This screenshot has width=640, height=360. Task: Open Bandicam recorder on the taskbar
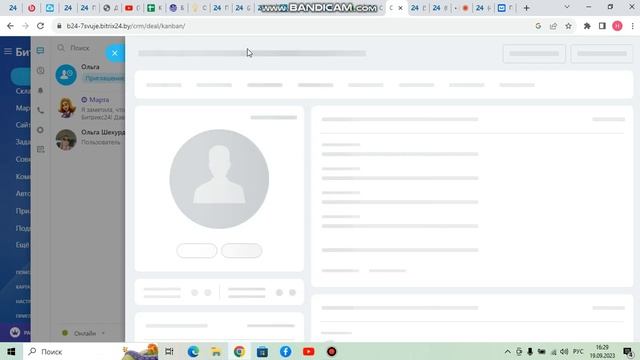pyautogui.click(x=331, y=351)
